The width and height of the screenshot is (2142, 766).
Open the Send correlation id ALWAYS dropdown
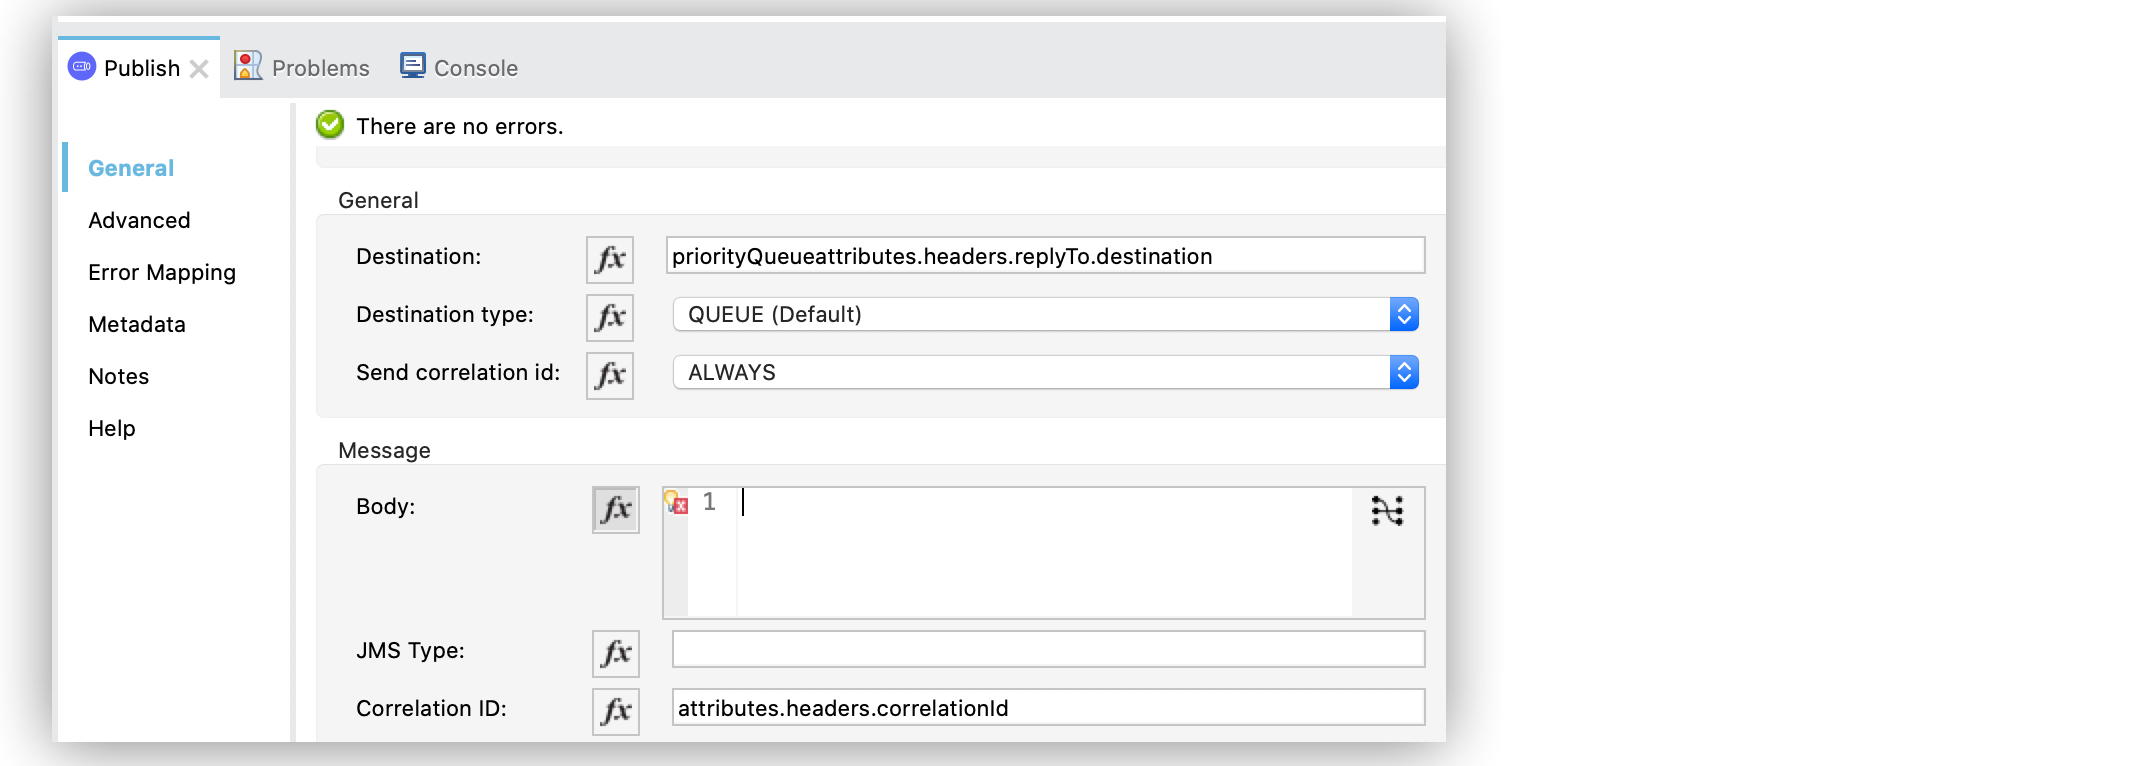tap(1405, 371)
